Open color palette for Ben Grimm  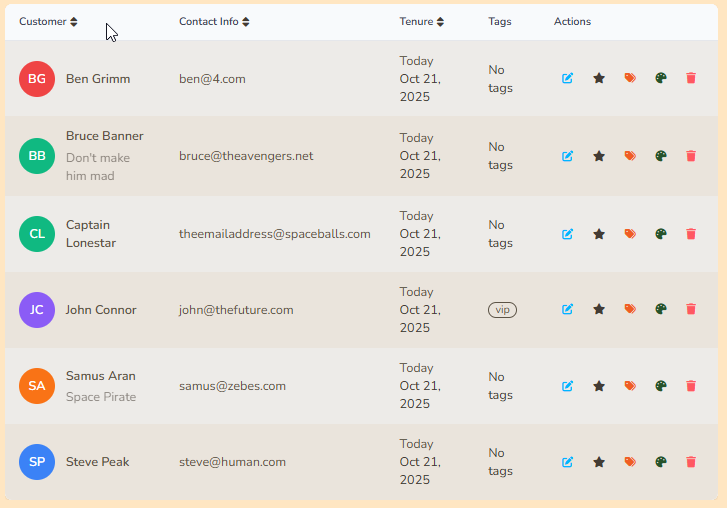pyautogui.click(x=661, y=78)
